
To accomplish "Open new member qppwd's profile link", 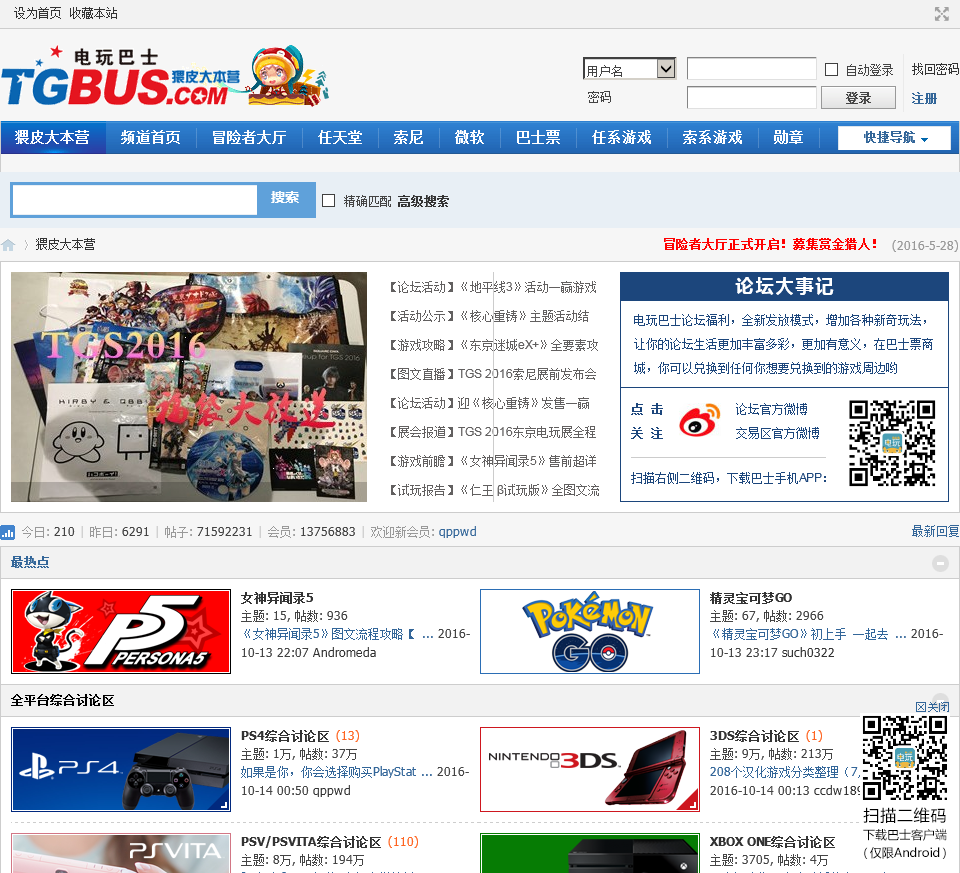I will (457, 531).
